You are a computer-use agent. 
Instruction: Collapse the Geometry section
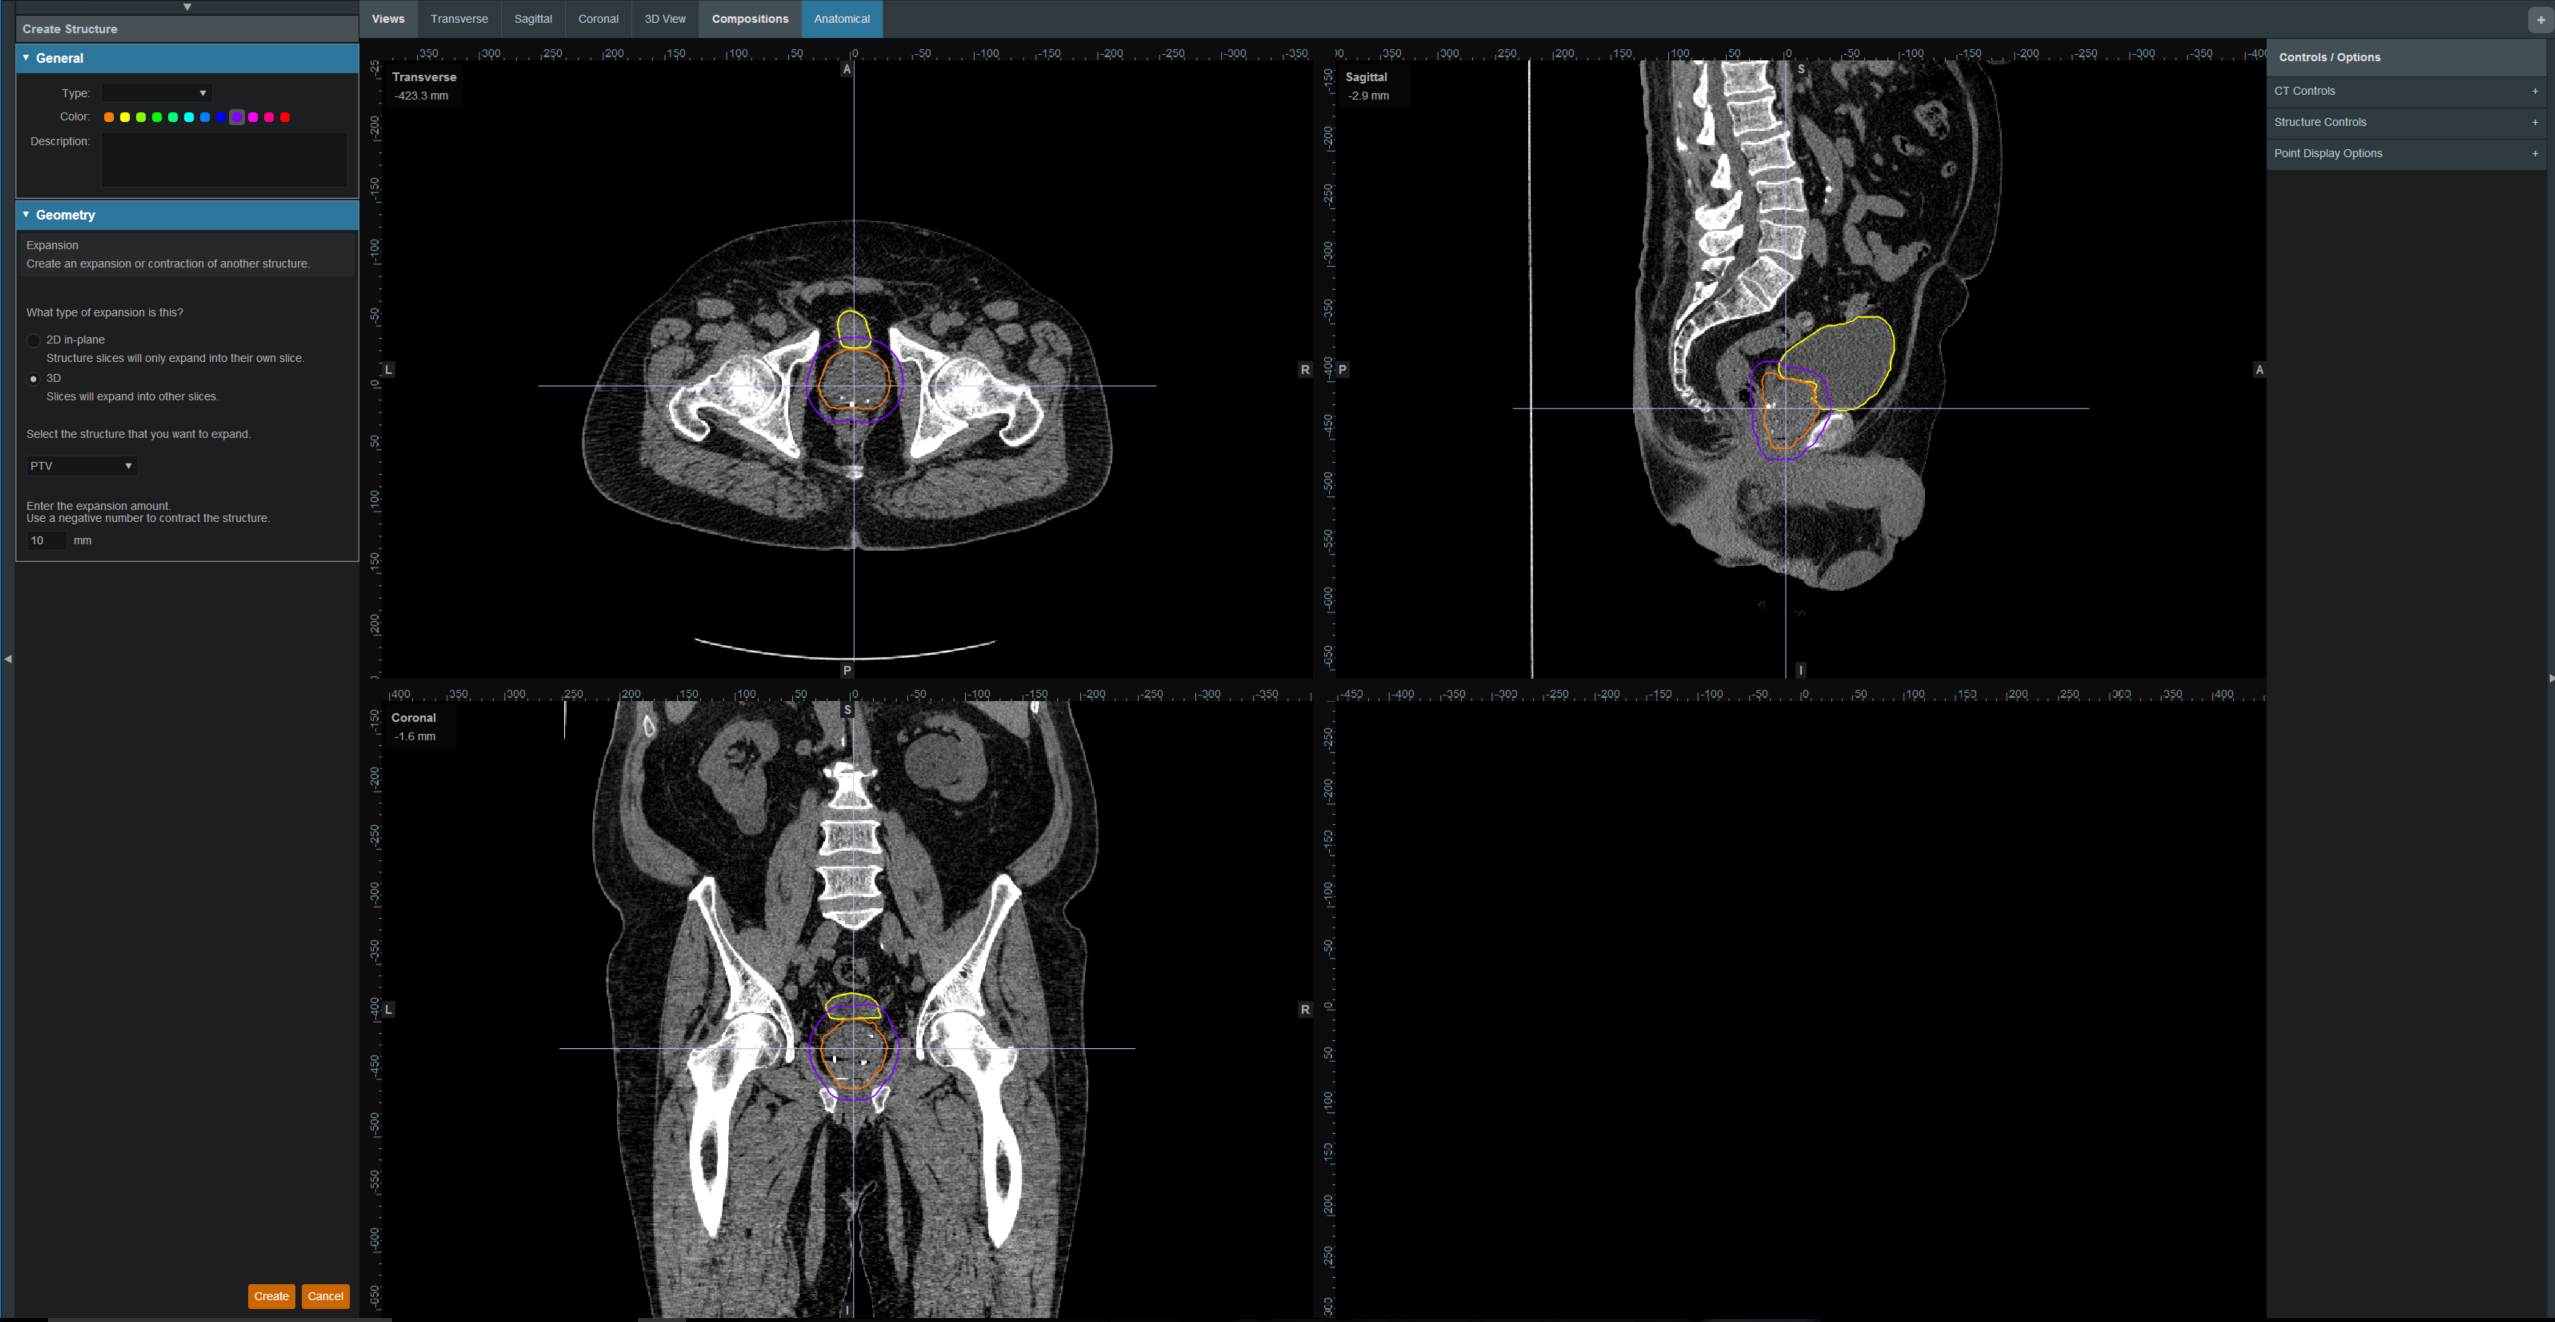click(26, 215)
